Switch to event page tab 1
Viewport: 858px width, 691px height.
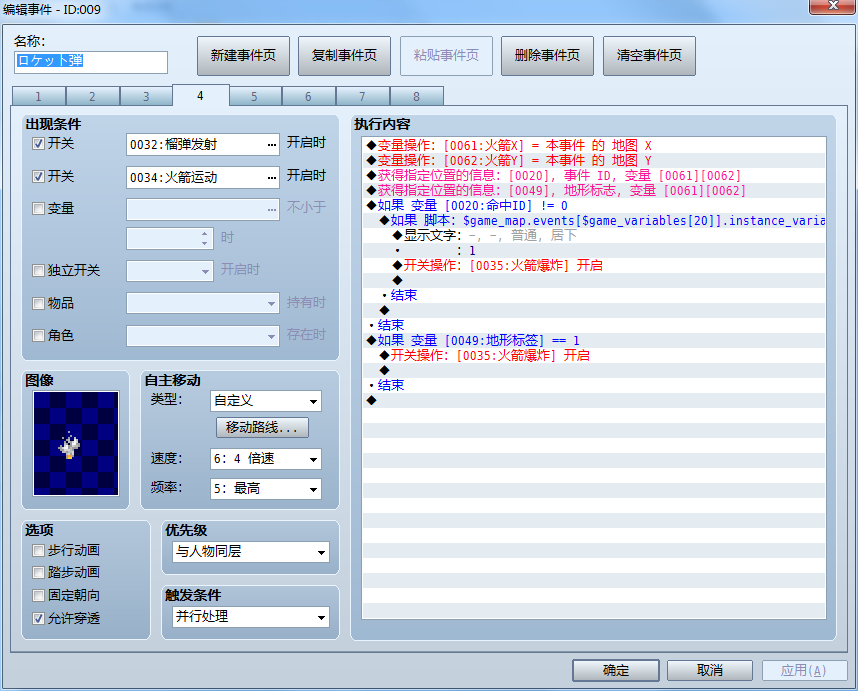click(38, 96)
